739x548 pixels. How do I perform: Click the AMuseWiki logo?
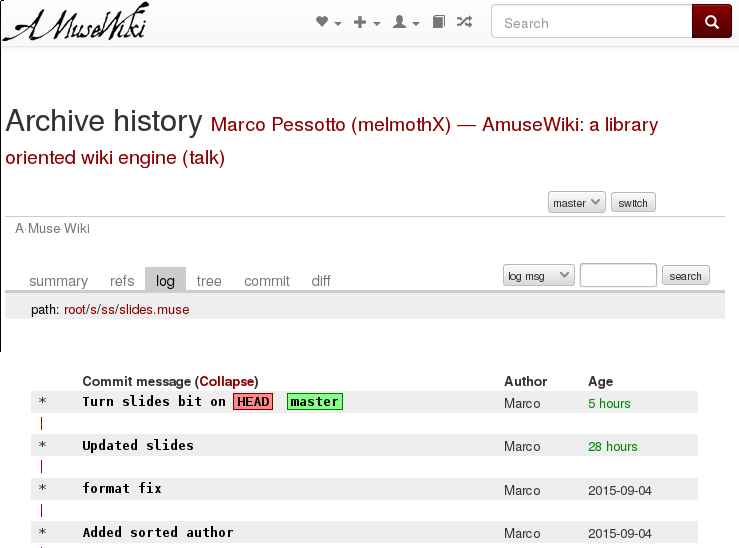76,22
